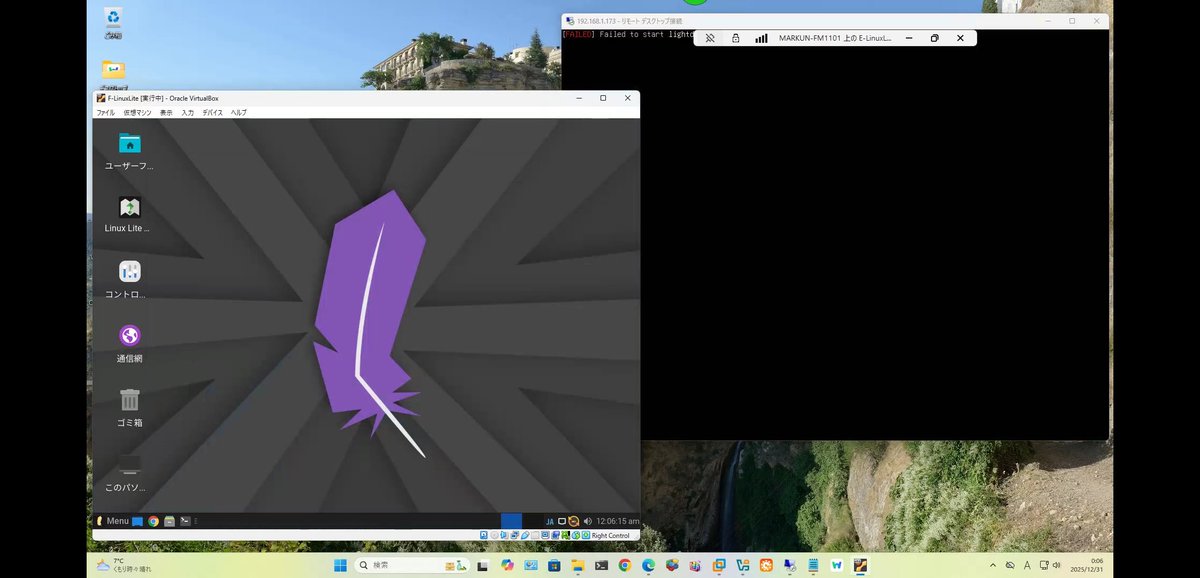Open file manager in Linux Lite panel
Screen dimensions: 1200x578
[170, 521]
